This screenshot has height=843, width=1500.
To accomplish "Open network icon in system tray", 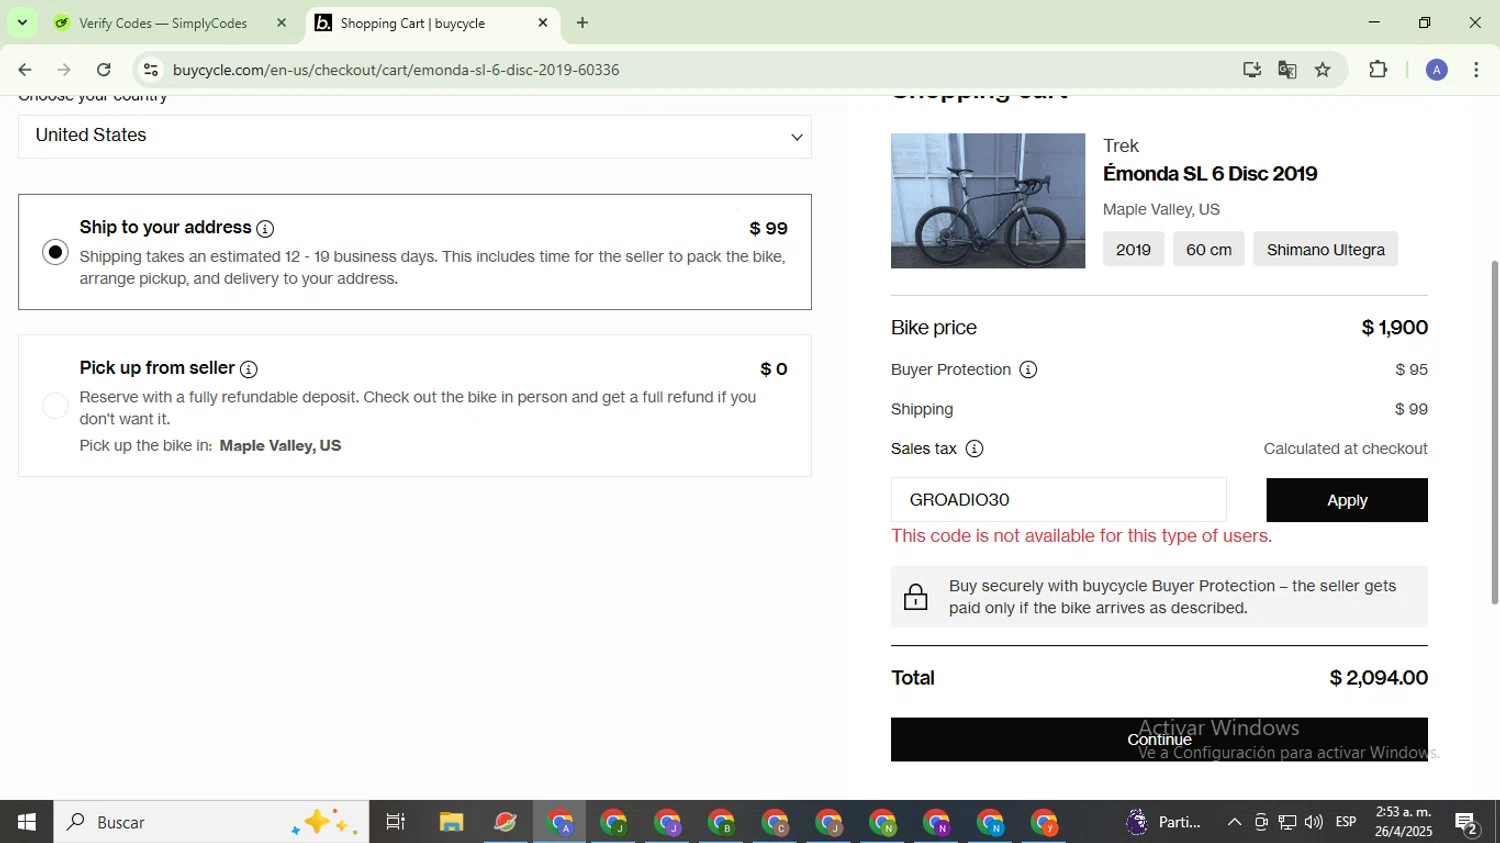I will tap(1288, 822).
